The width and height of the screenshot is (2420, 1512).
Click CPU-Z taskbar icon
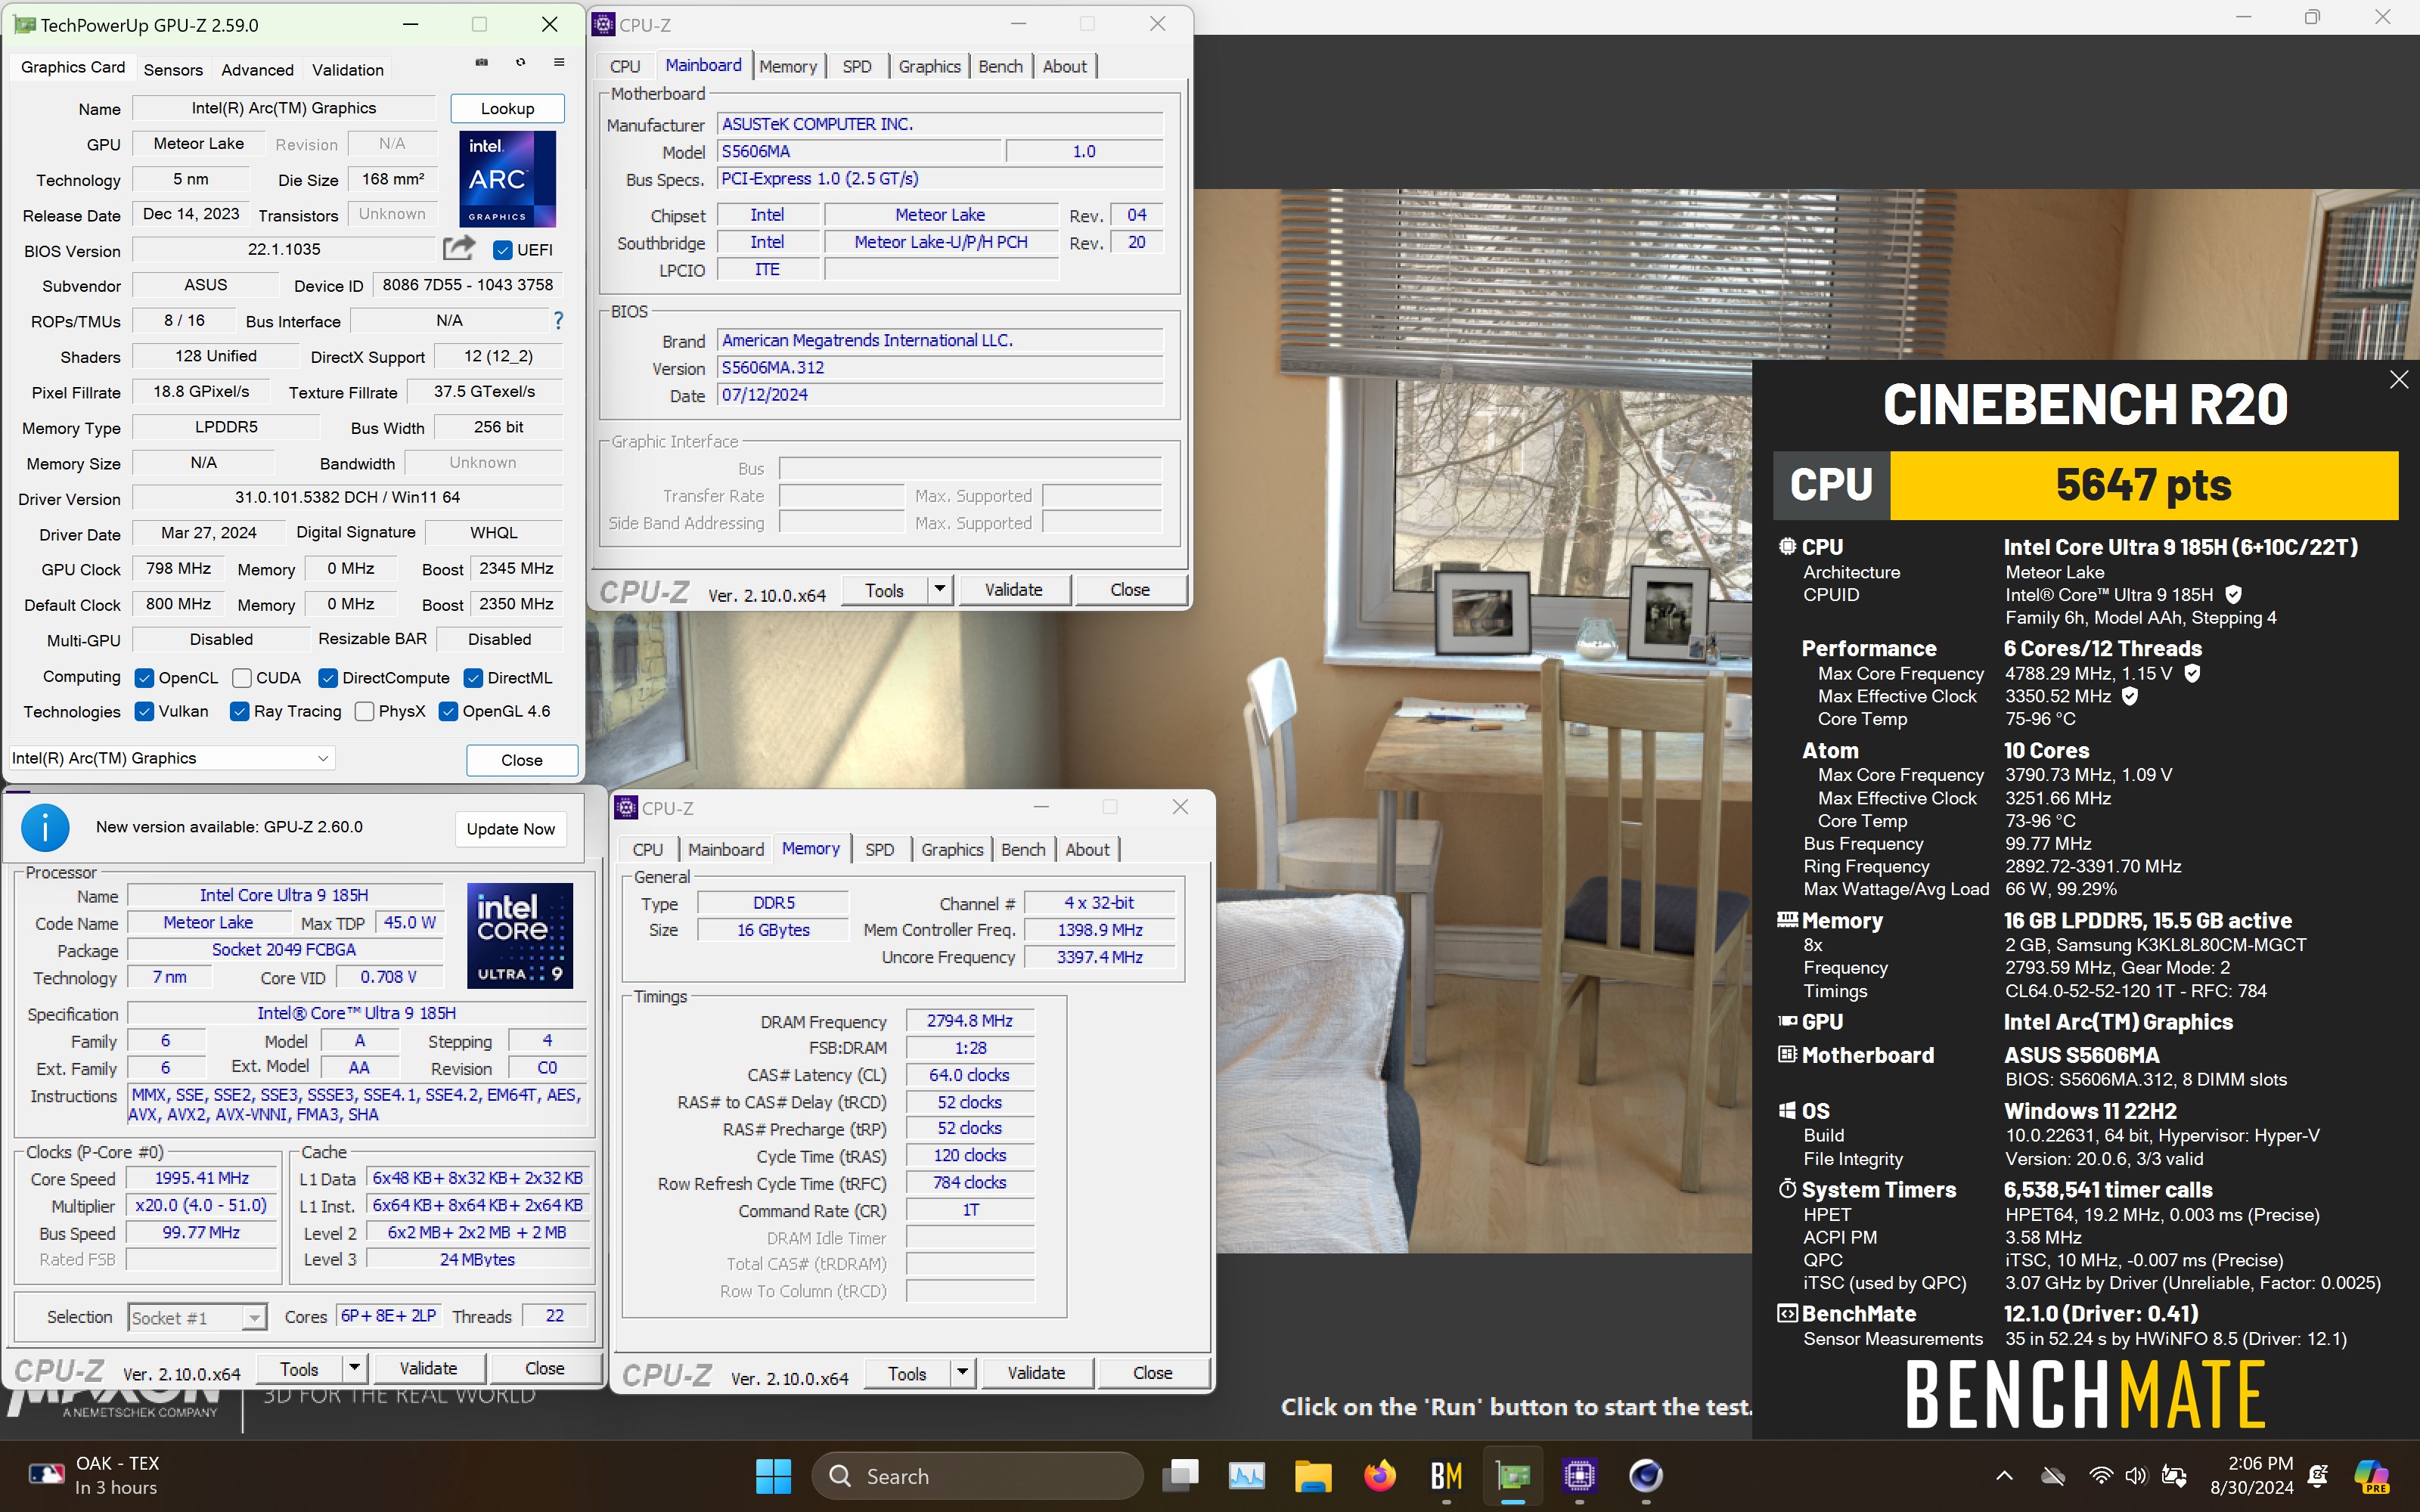pyautogui.click(x=1579, y=1476)
